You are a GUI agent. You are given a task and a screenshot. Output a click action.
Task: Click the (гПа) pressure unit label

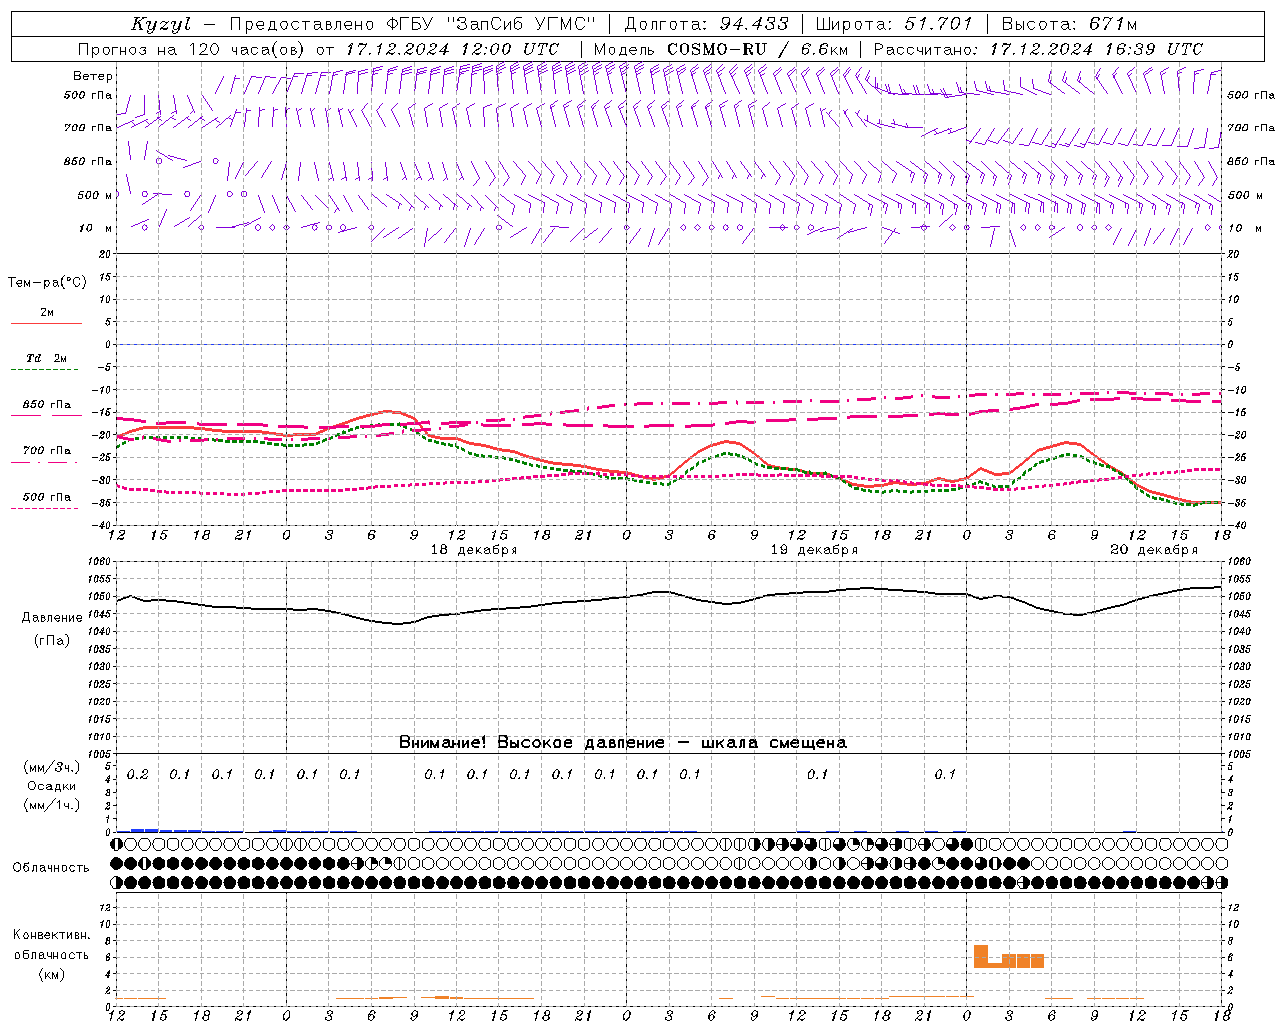52,641
